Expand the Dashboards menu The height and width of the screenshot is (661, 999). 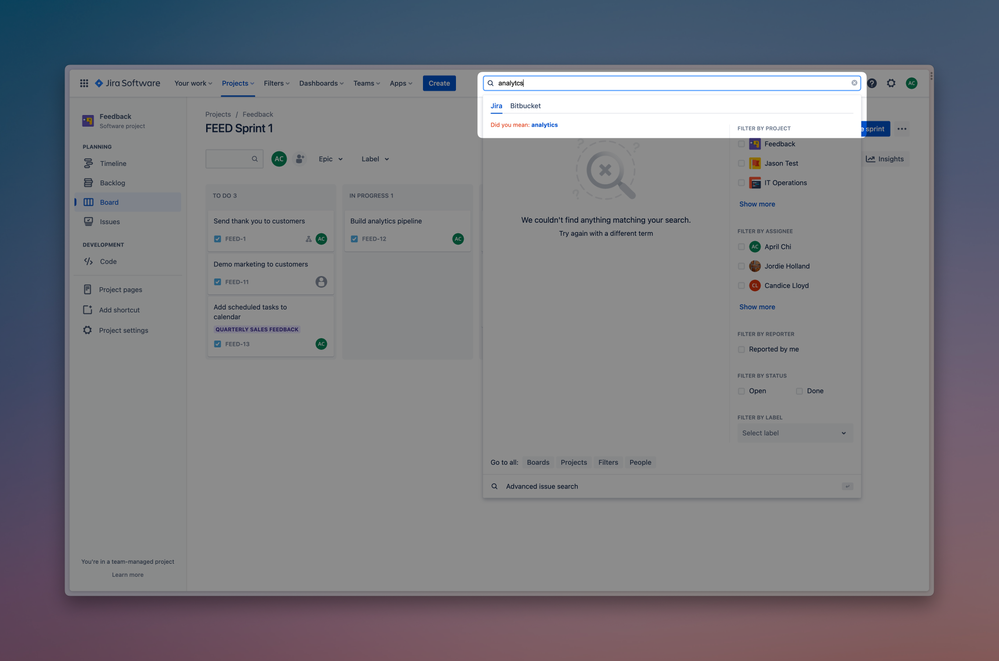(321, 83)
